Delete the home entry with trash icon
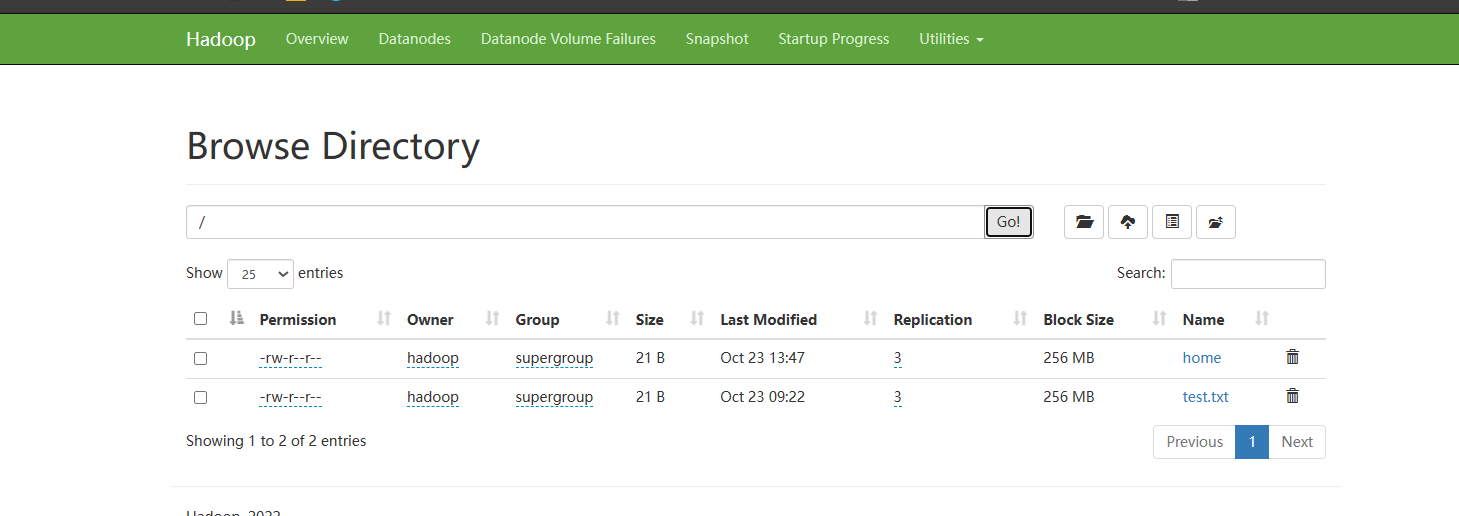This screenshot has height=516, width=1459. pos(1292,357)
